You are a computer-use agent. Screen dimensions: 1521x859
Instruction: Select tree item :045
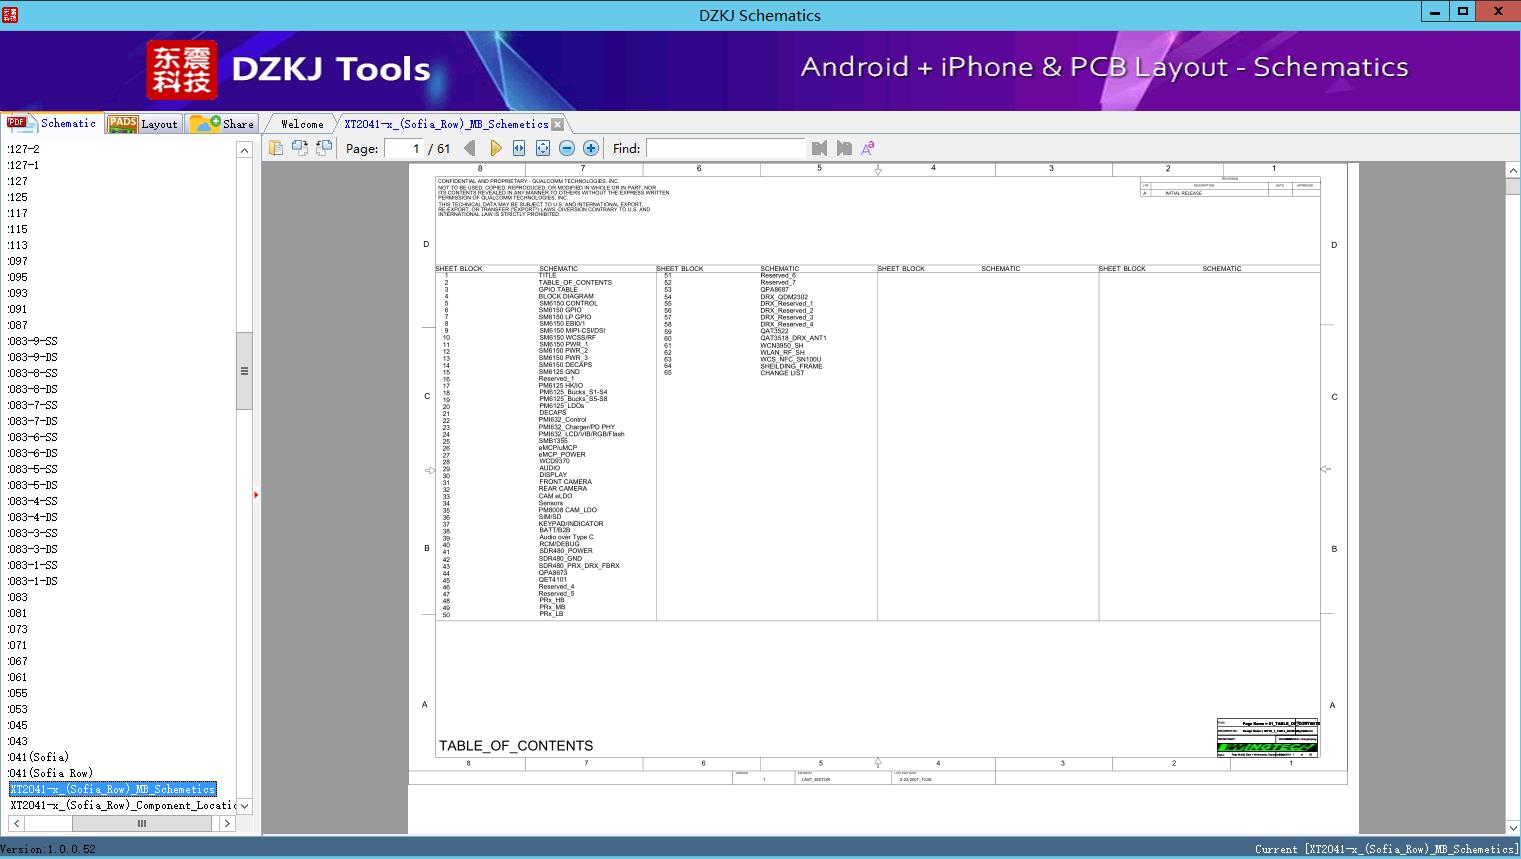point(18,725)
